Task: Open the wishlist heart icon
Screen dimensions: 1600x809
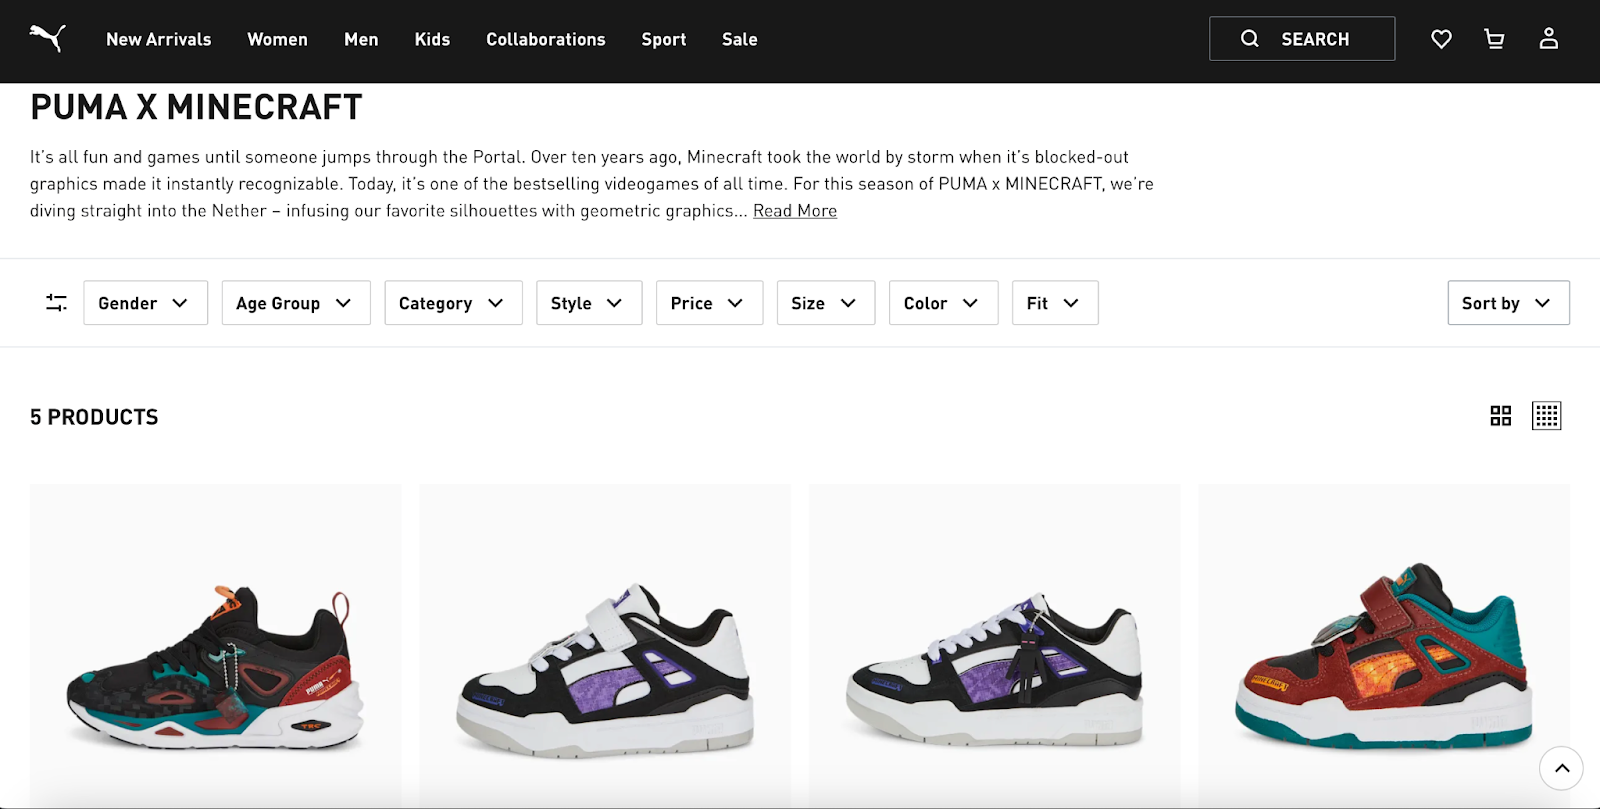Action: 1441,39
